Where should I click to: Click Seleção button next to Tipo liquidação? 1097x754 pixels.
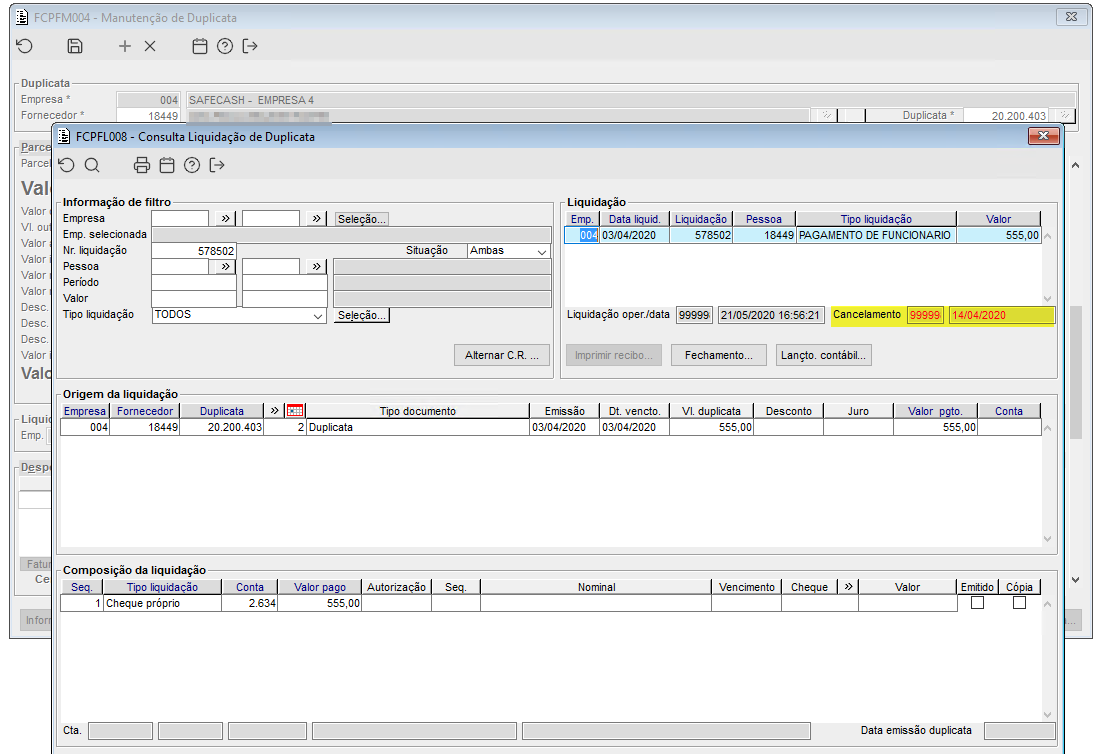(x=361, y=315)
